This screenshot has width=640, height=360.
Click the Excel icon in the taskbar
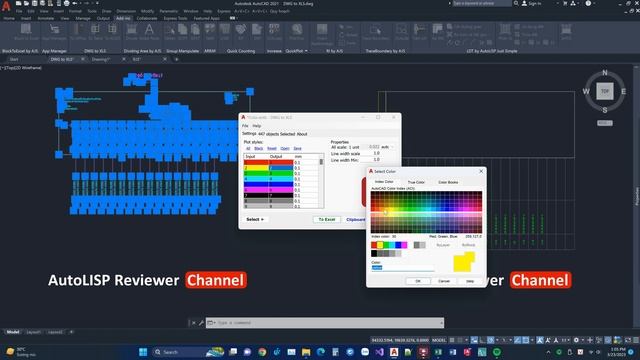click(x=438, y=352)
